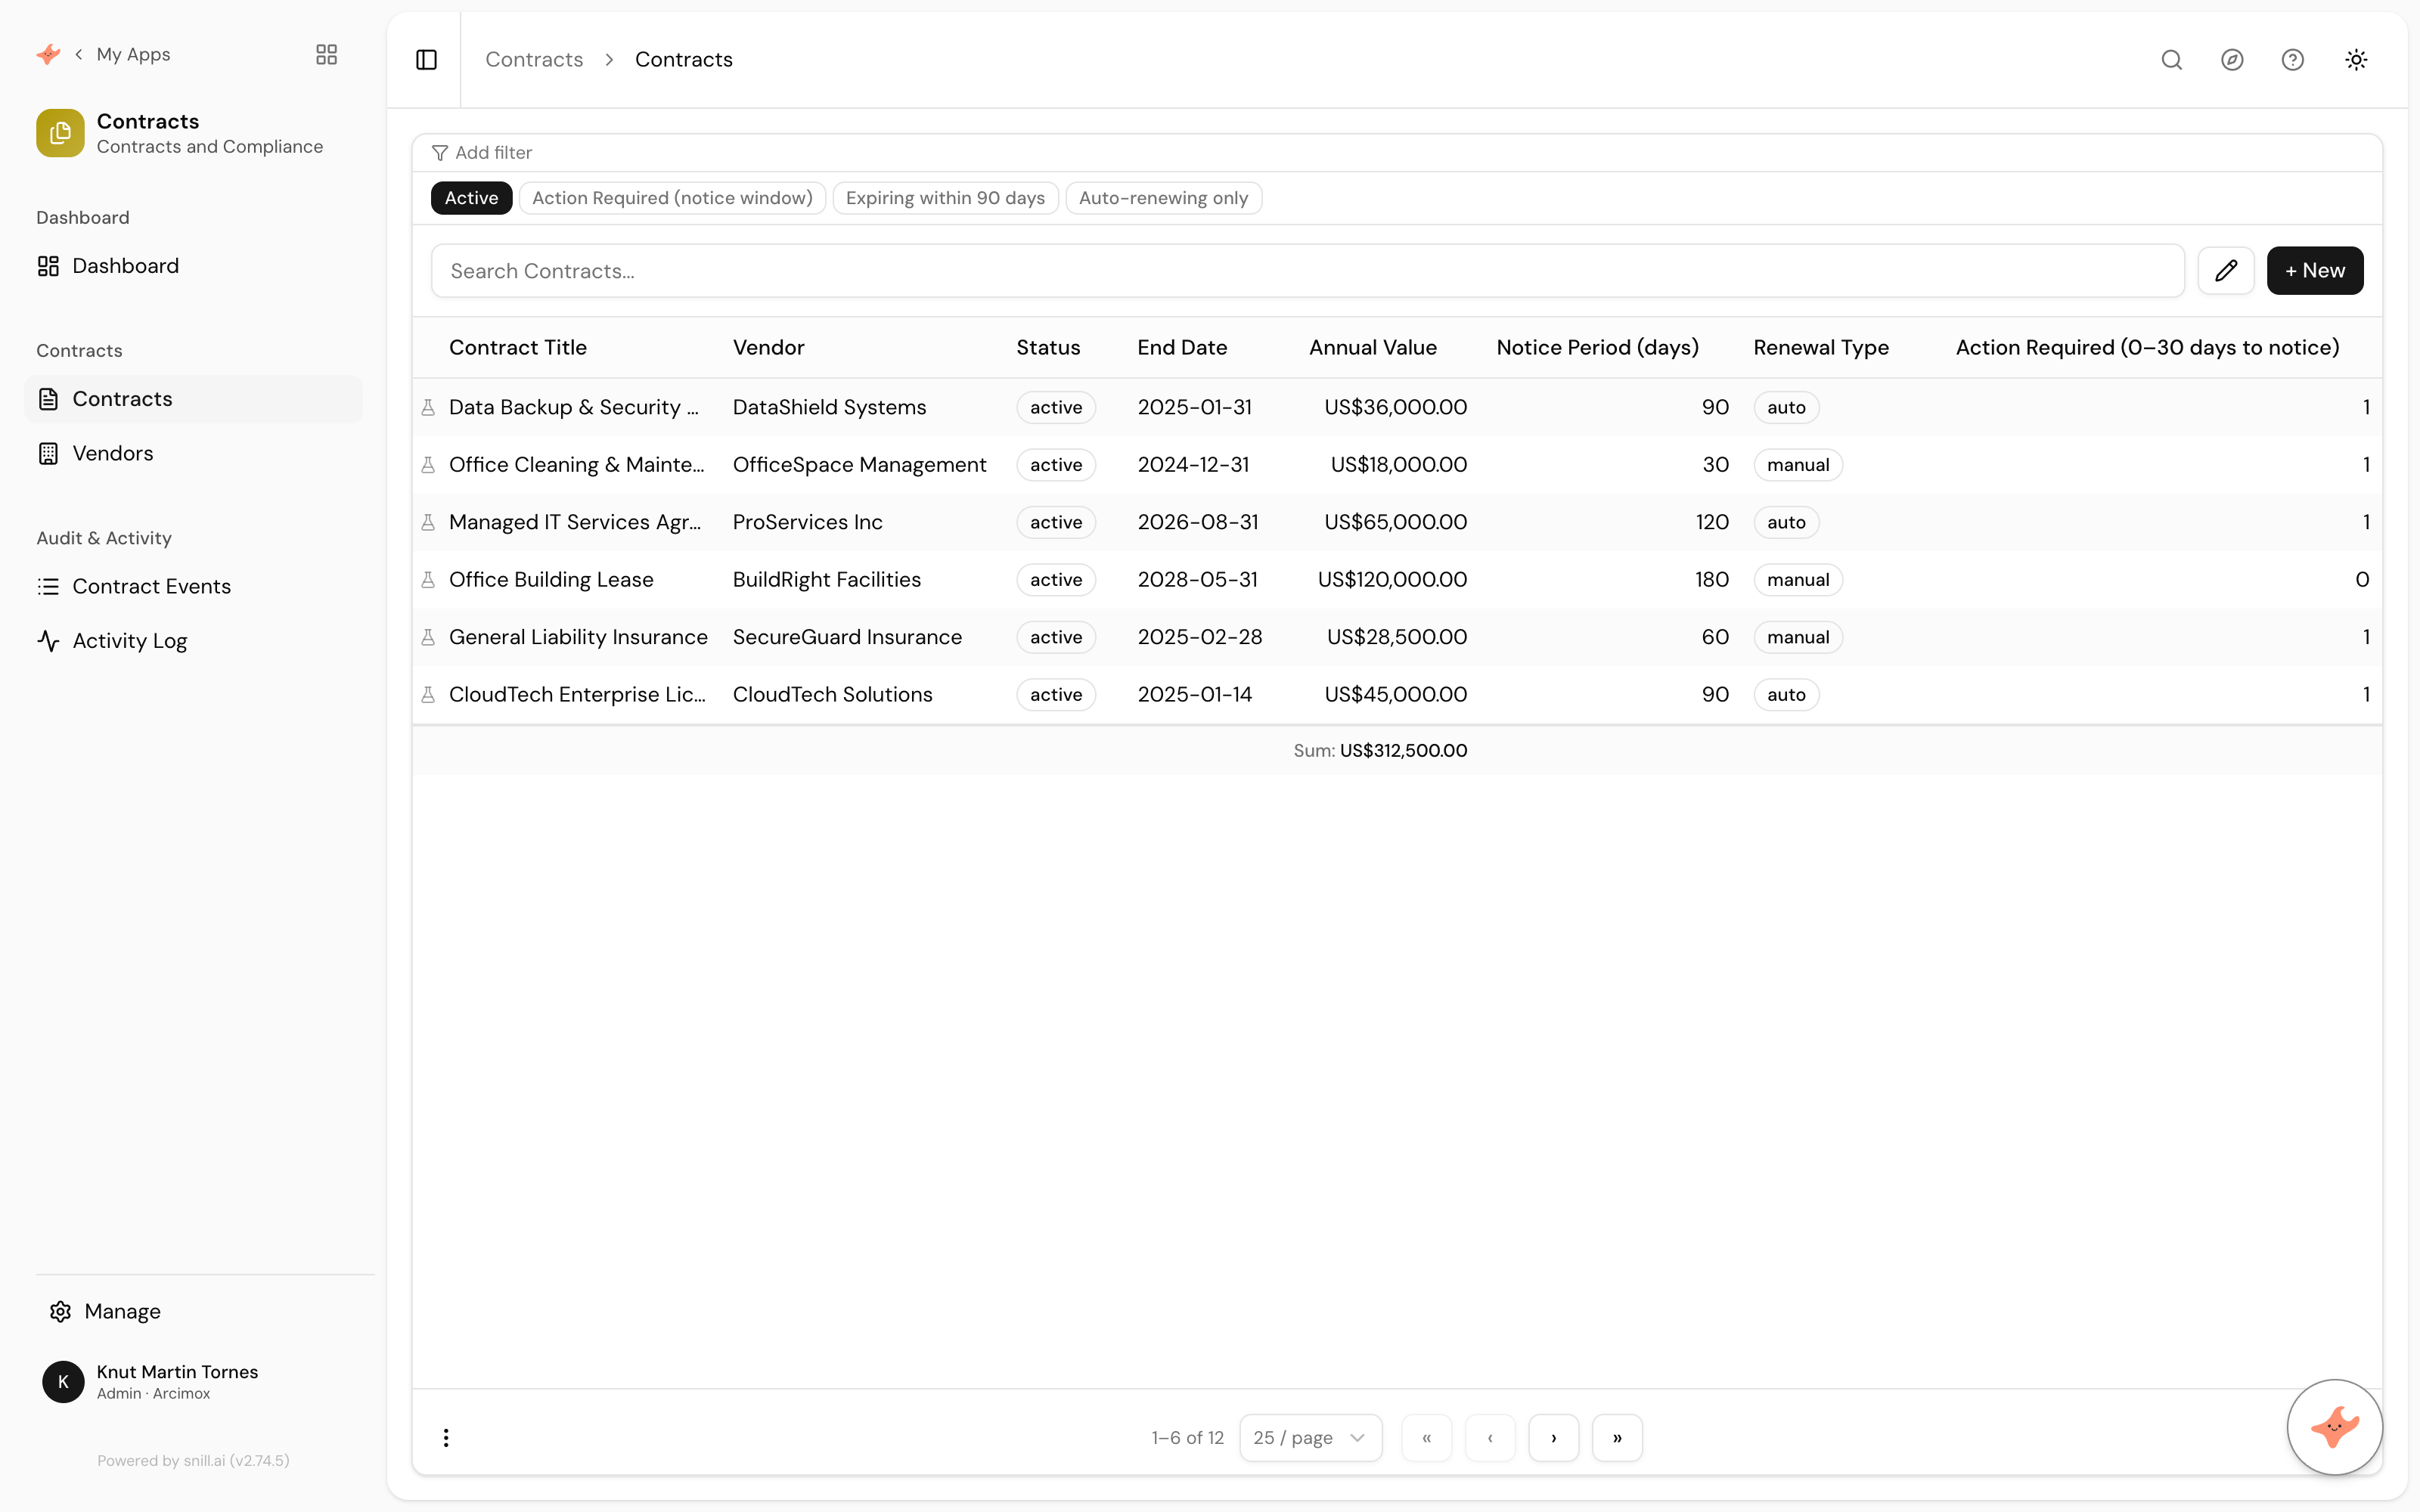This screenshot has height=1512, width=2420.
Task: Sort by Notice Period (days) header
Action: [x=1597, y=347]
